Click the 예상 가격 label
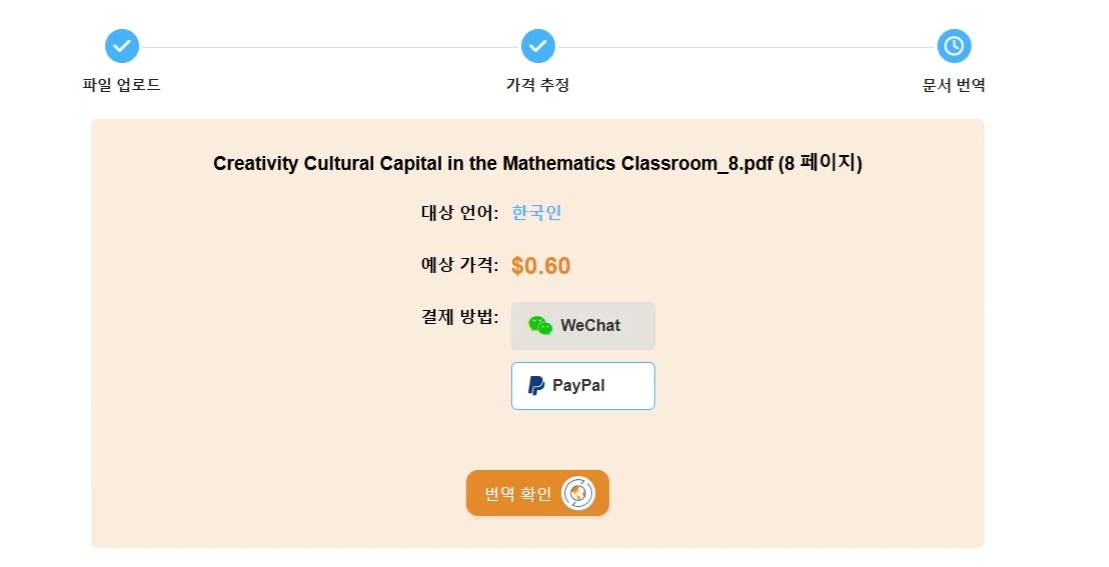The height and width of the screenshot is (567, 1109). [460, 264]
